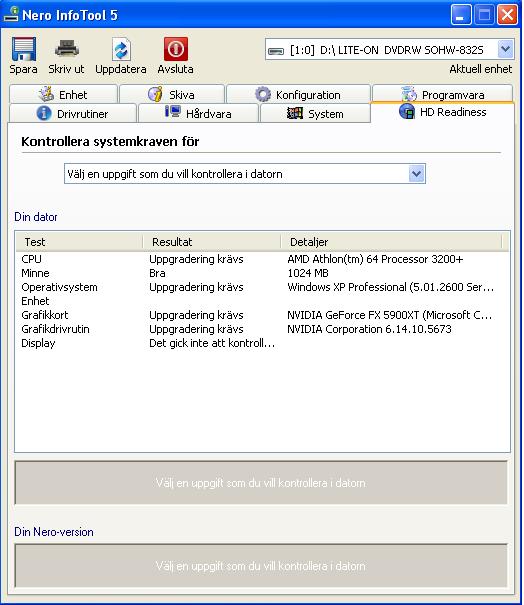Image resolution: width=524 pixels, height=605 pixels.
Task: Click the red Avsluta power icon
Action: pos(176,49)
